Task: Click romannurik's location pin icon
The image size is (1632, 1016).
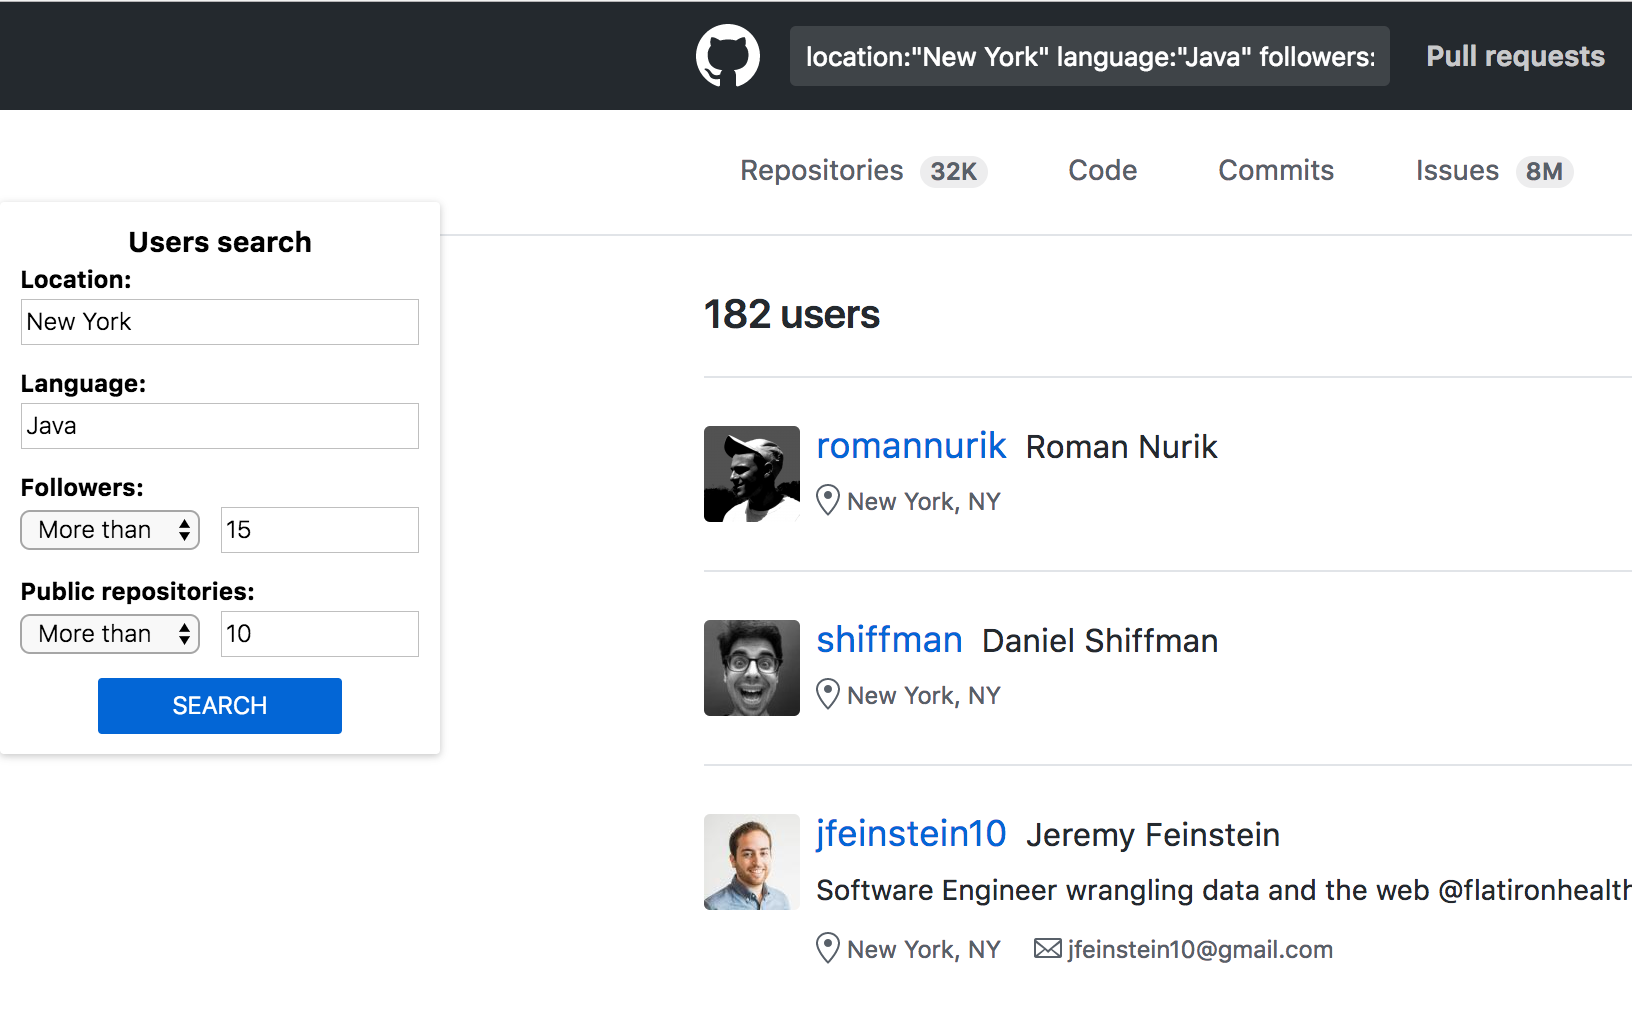Action: [828, 500]
